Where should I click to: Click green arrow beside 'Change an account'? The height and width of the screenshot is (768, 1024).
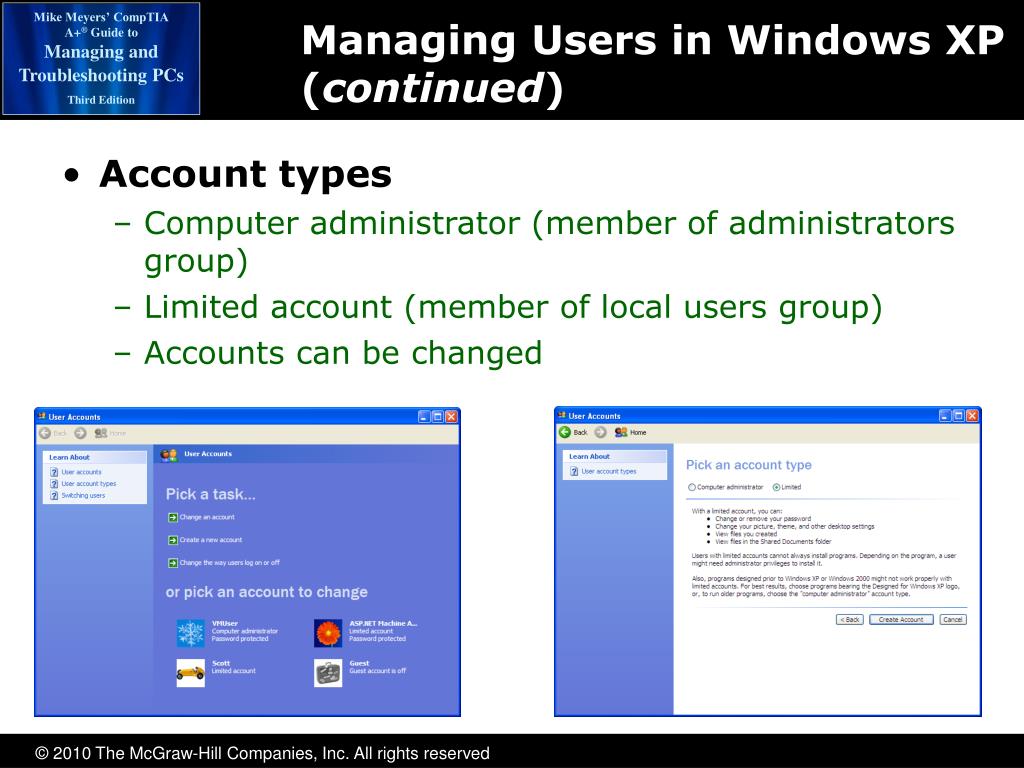click(x=173, y=517)
